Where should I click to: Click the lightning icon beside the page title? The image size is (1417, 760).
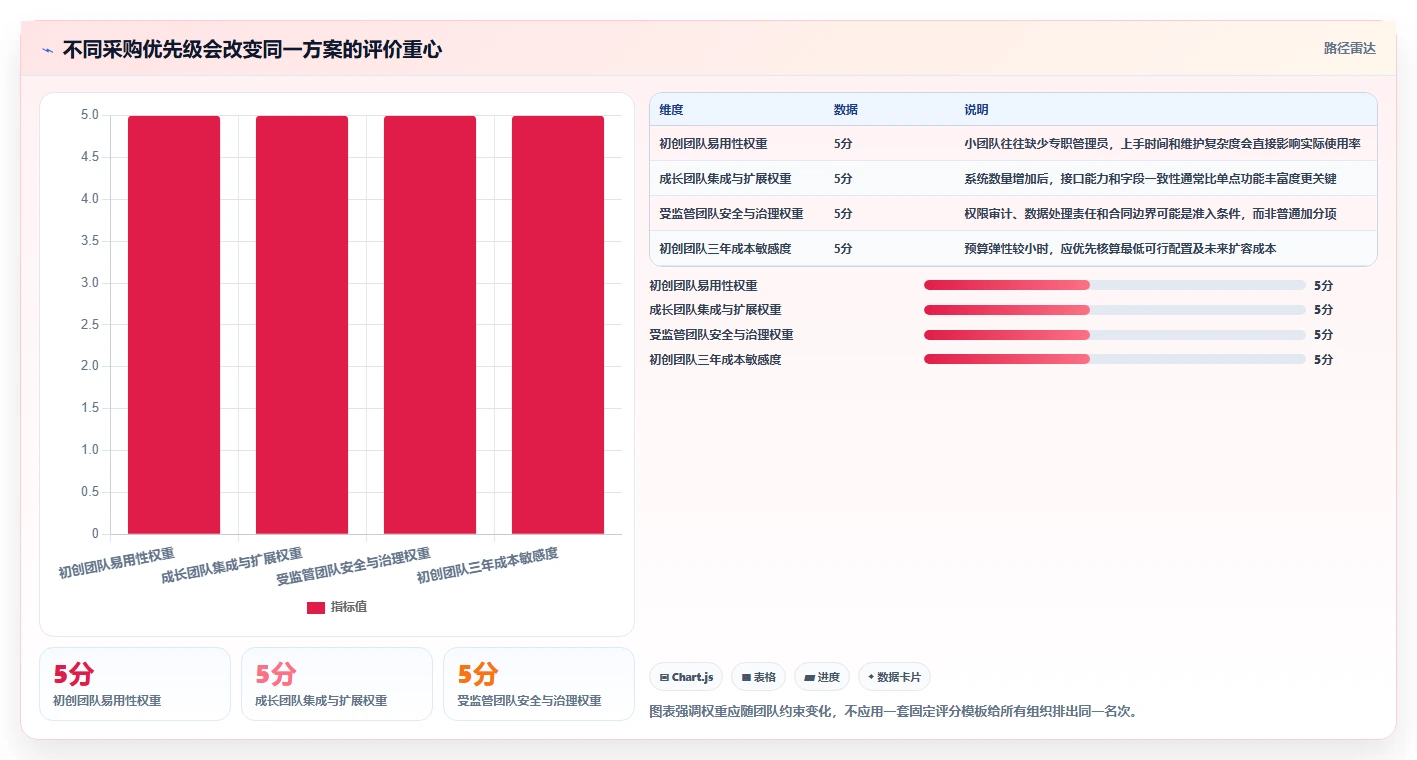[47, 50]
